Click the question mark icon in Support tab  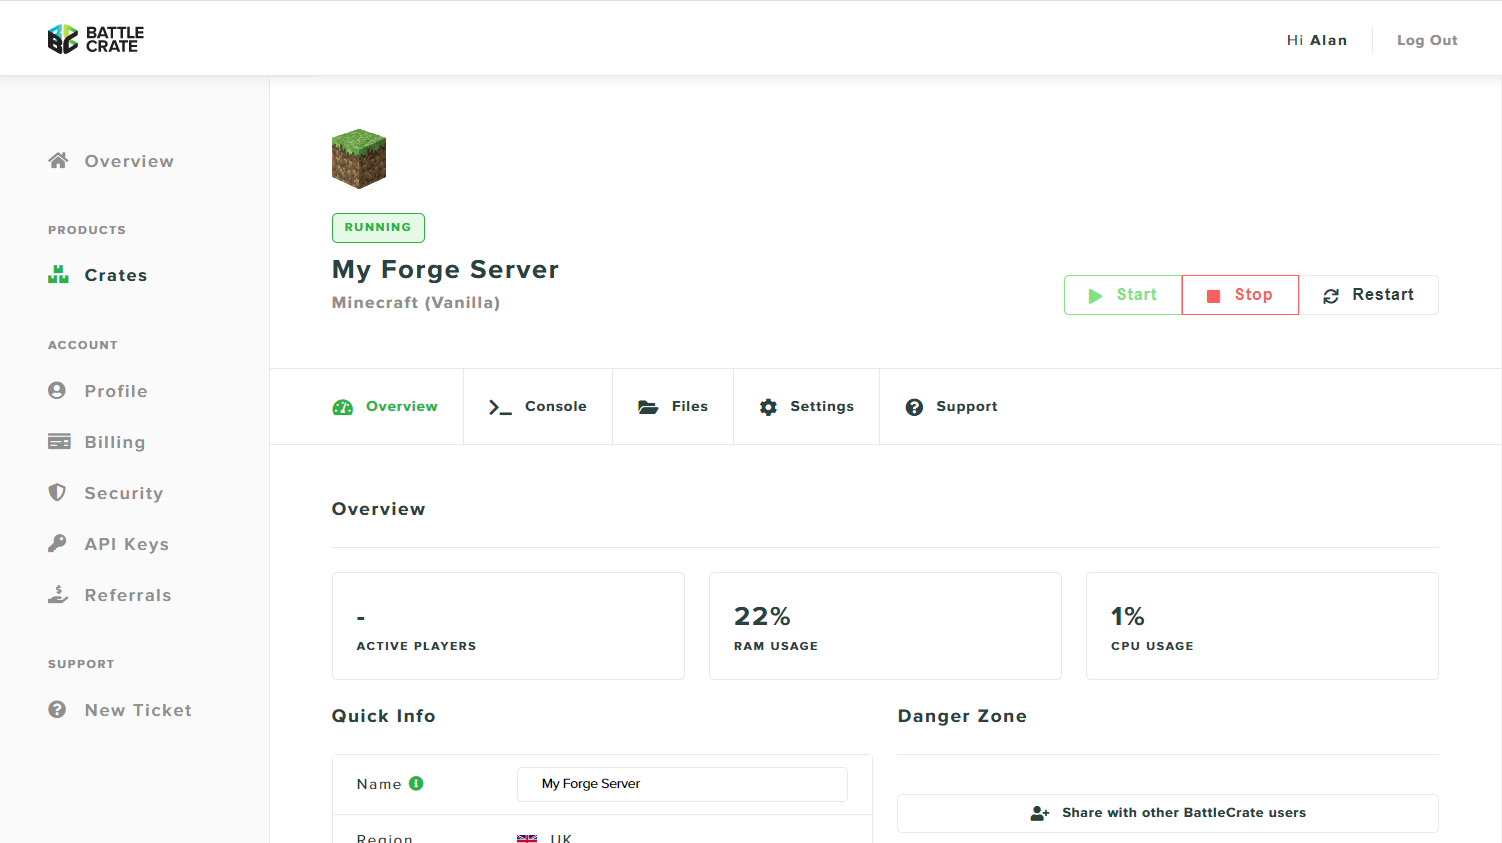pyautogui.click(x=914, y=407)
